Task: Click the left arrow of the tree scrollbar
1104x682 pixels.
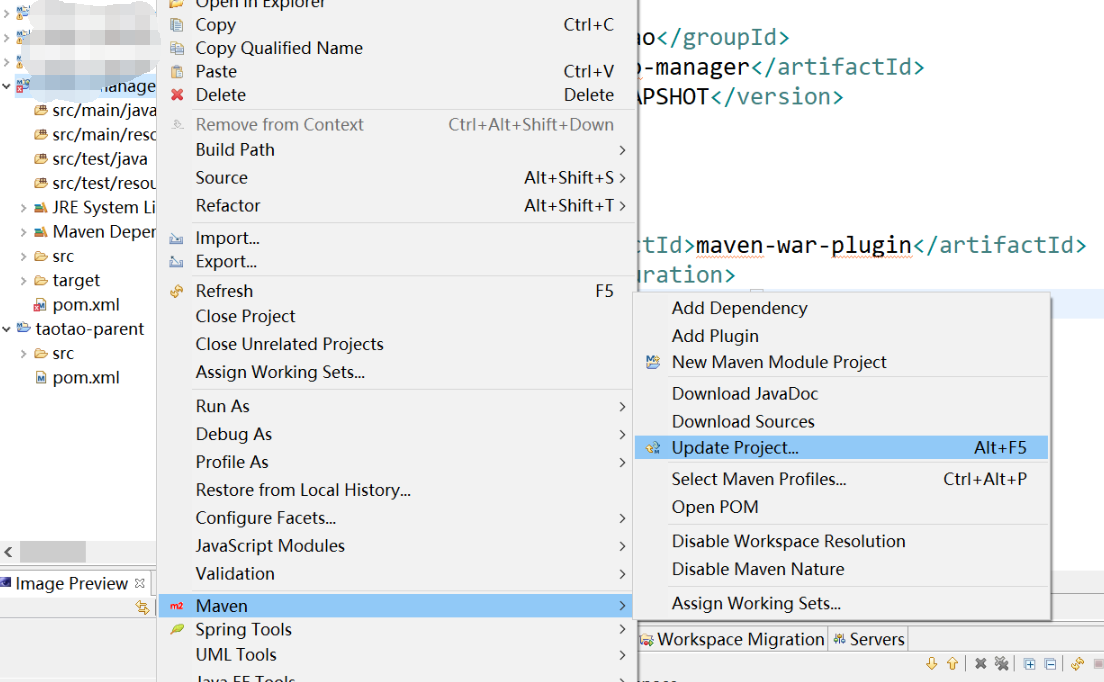Action: pyautogui.click(x=8, y=551)
